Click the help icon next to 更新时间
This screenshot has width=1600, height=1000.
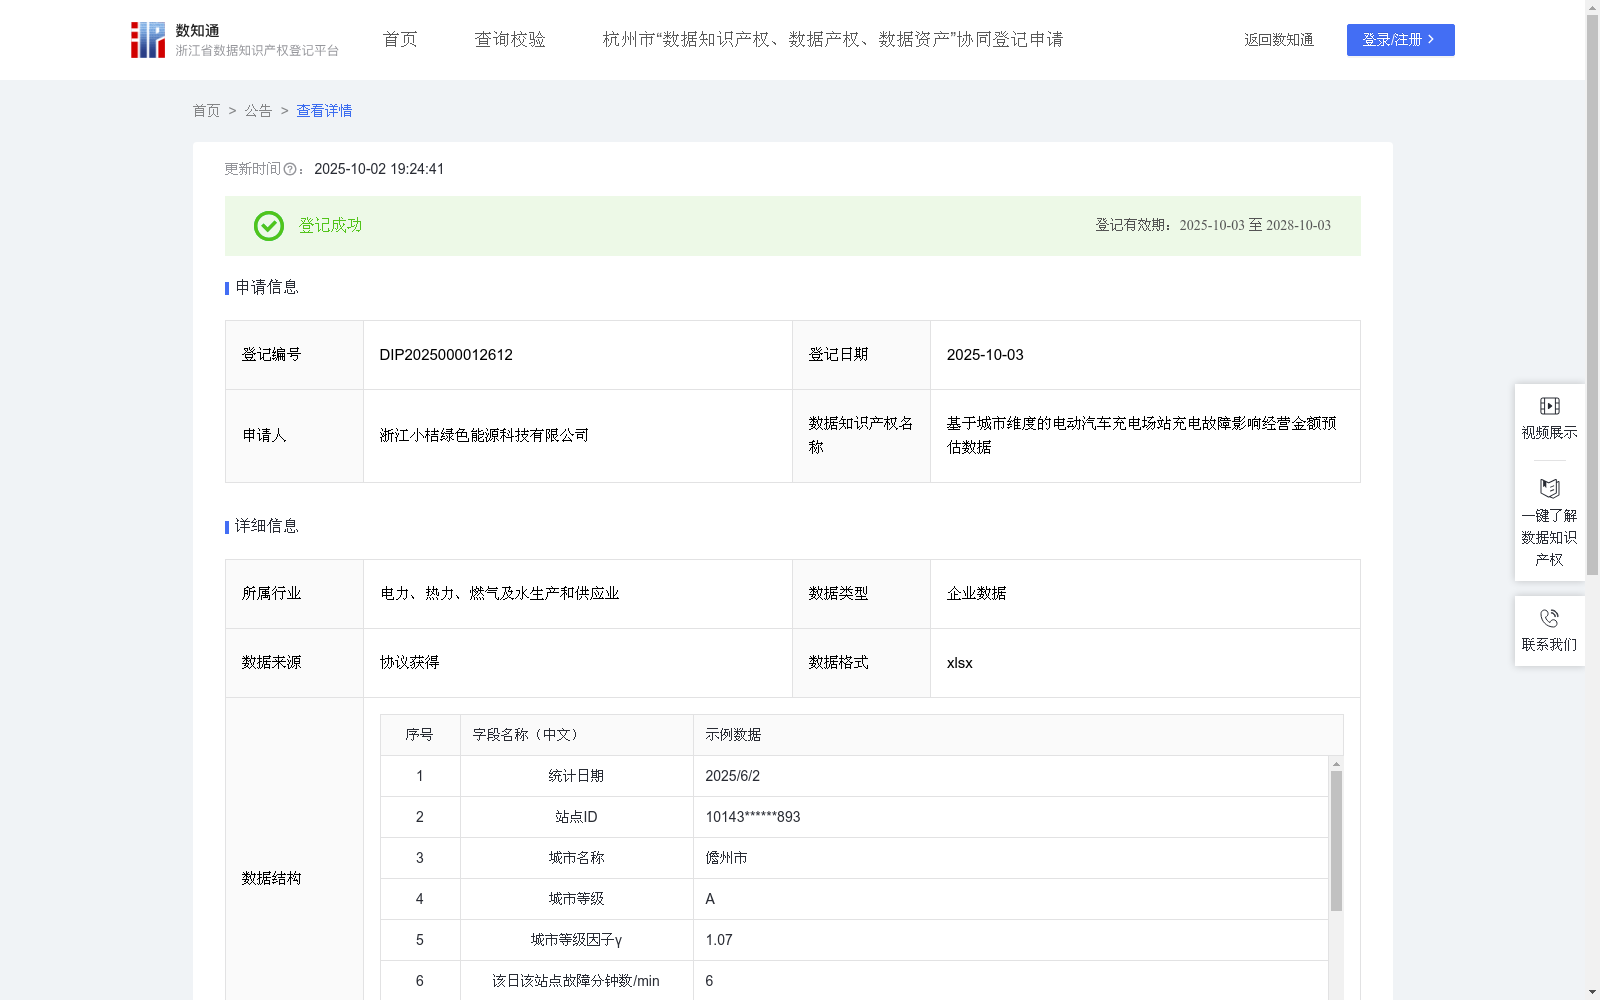pos(290,170)
